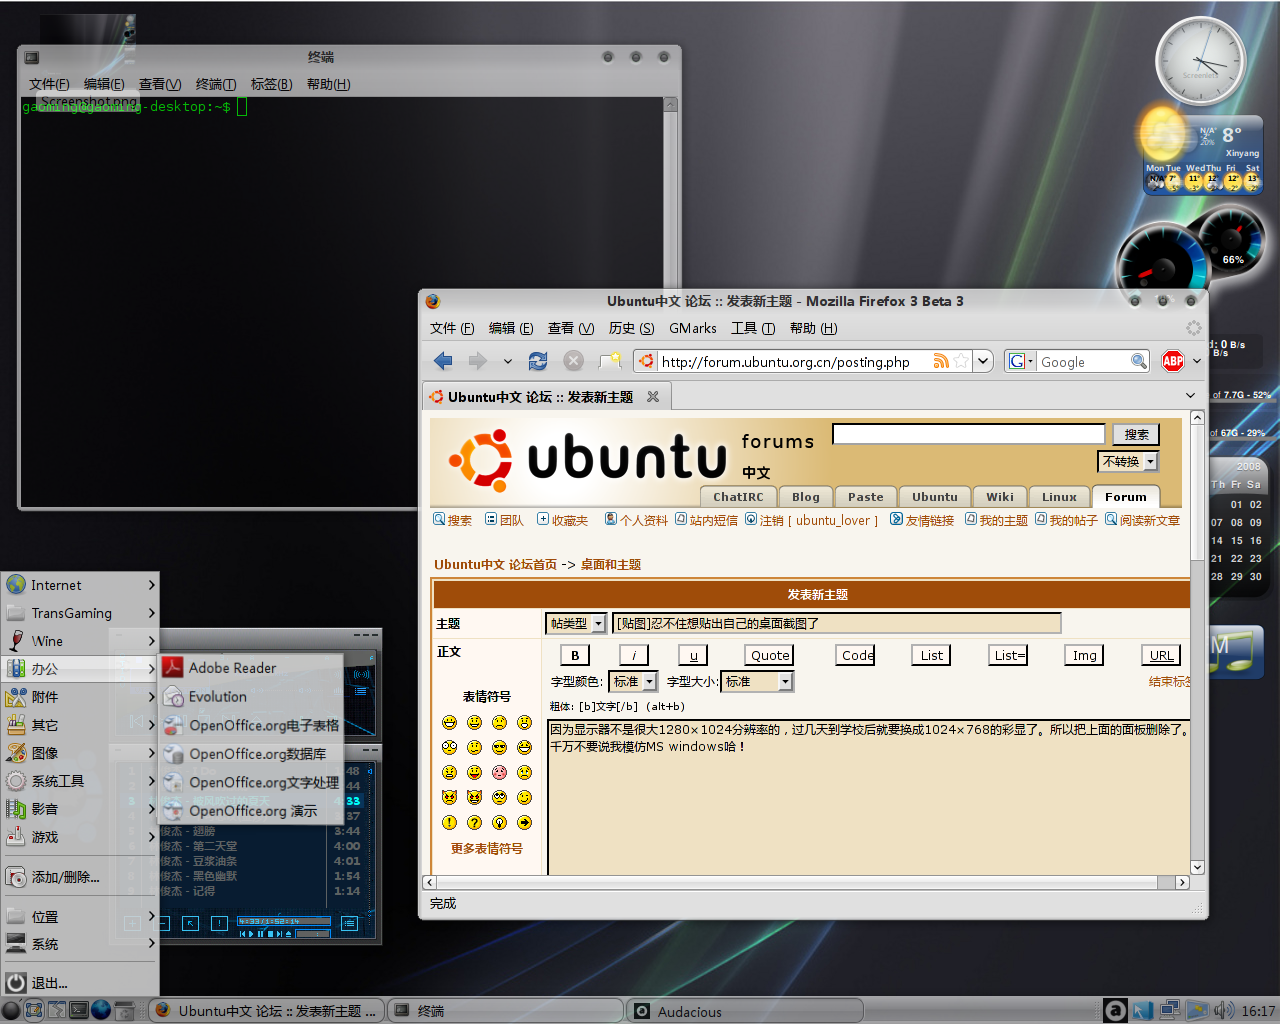Insert the exclamation mark emoticon
The image size is (1280, 1024).
click(x=449, y=822)
